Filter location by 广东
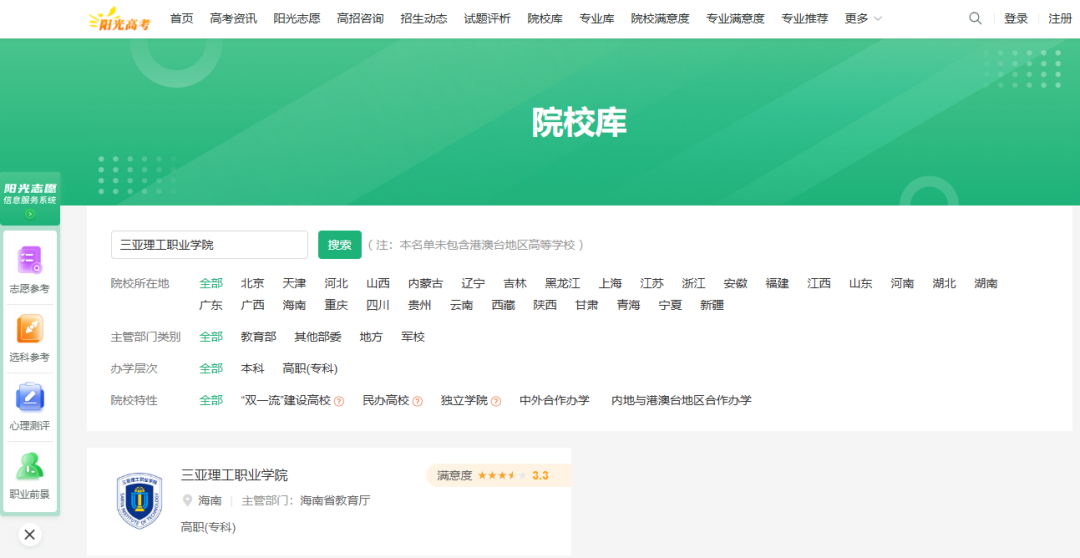Viewport: 1080px width, 558px height. click(211, 305)
